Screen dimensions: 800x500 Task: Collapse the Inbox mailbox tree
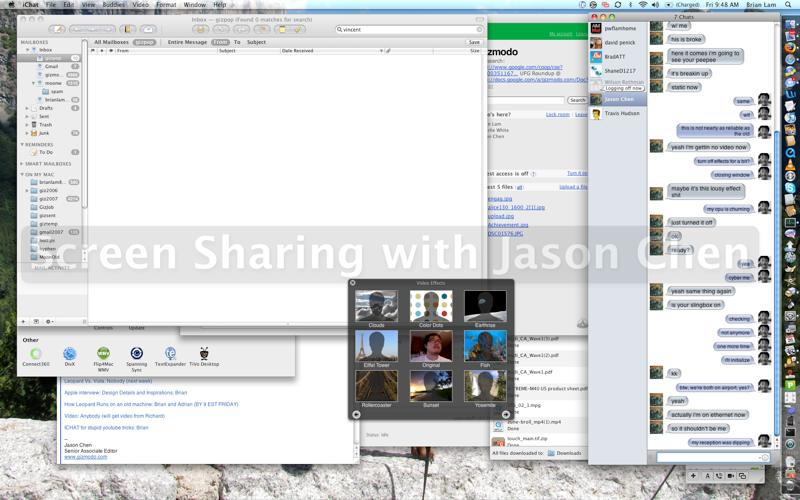pos(28,50)
